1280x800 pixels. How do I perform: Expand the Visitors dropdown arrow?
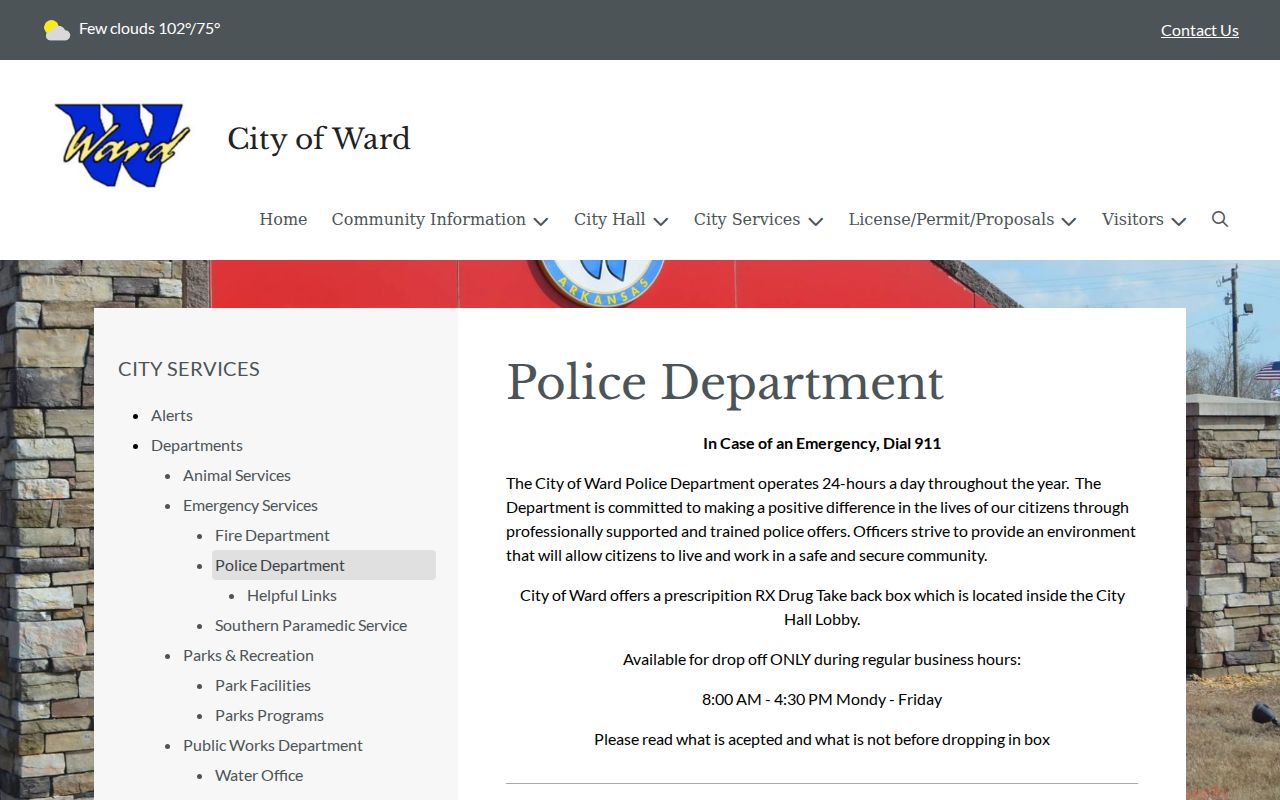1179,221
